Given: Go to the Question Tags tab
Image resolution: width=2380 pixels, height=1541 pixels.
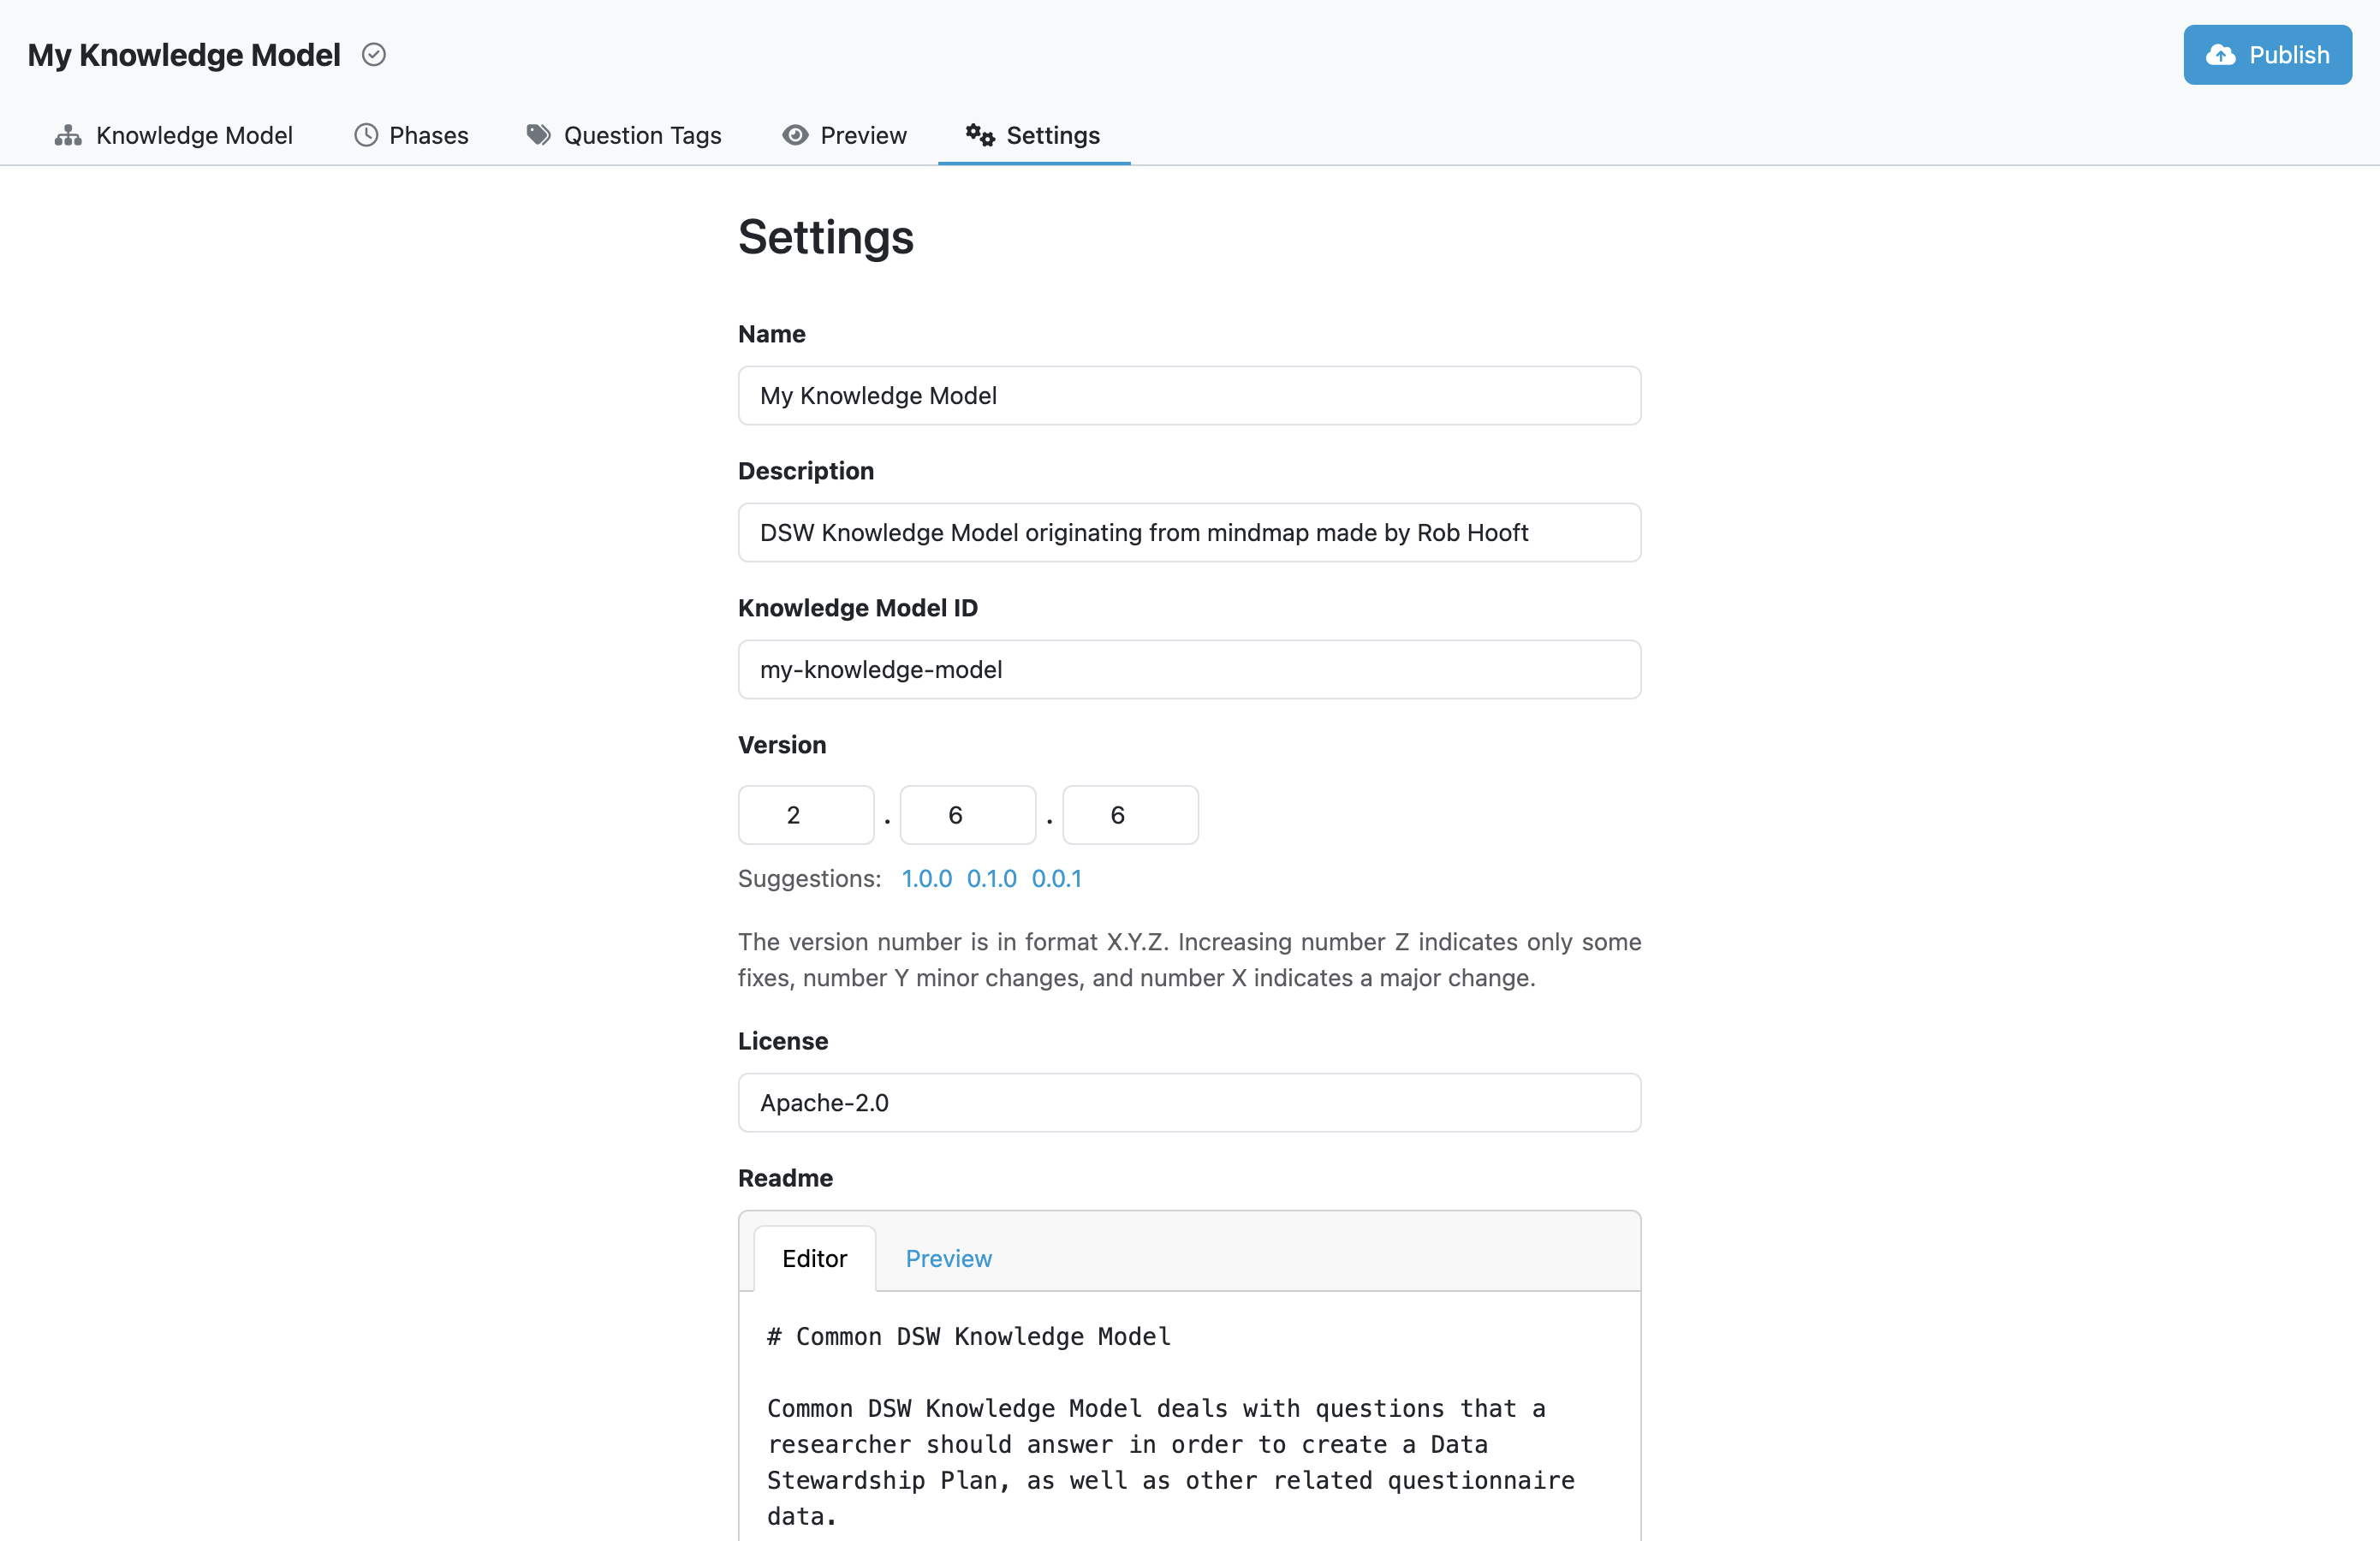Looking at the screenshot, I should pos(624,135).
